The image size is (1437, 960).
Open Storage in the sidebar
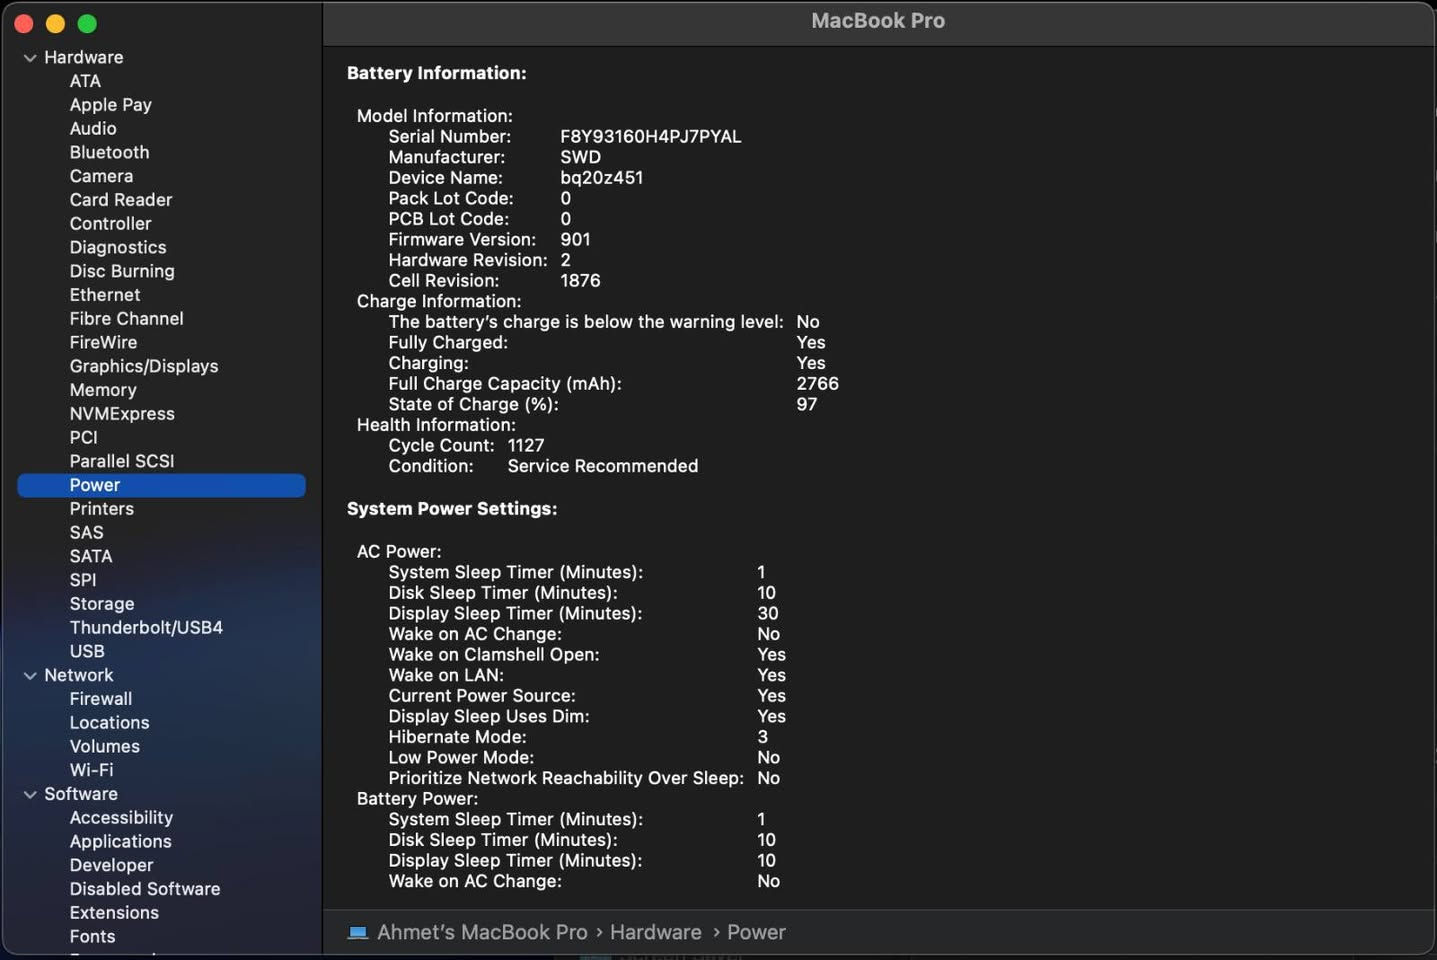(102, 604)
